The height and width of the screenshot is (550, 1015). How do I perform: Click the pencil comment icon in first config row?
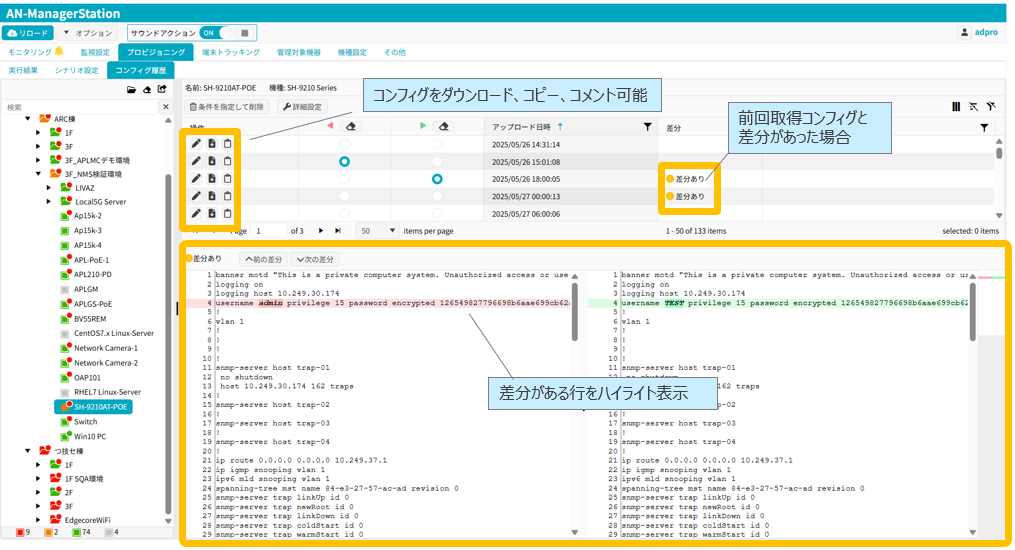pos(197,145)
